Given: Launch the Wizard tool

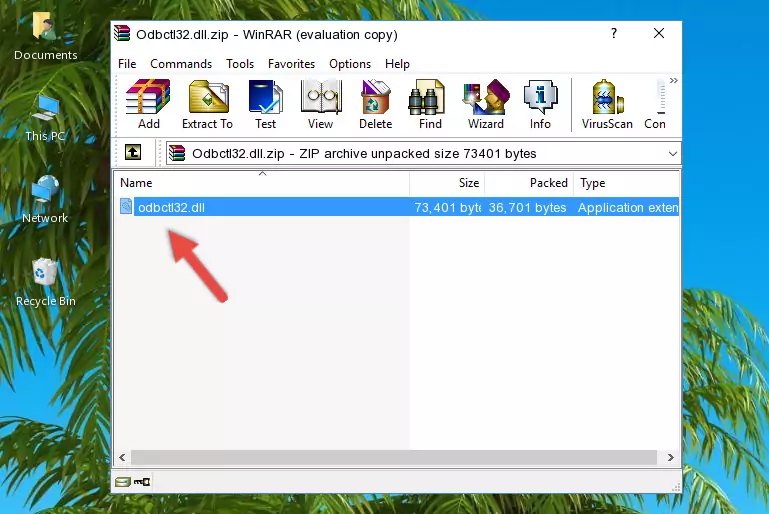Looking at the screenshot, I should (486, 104).
